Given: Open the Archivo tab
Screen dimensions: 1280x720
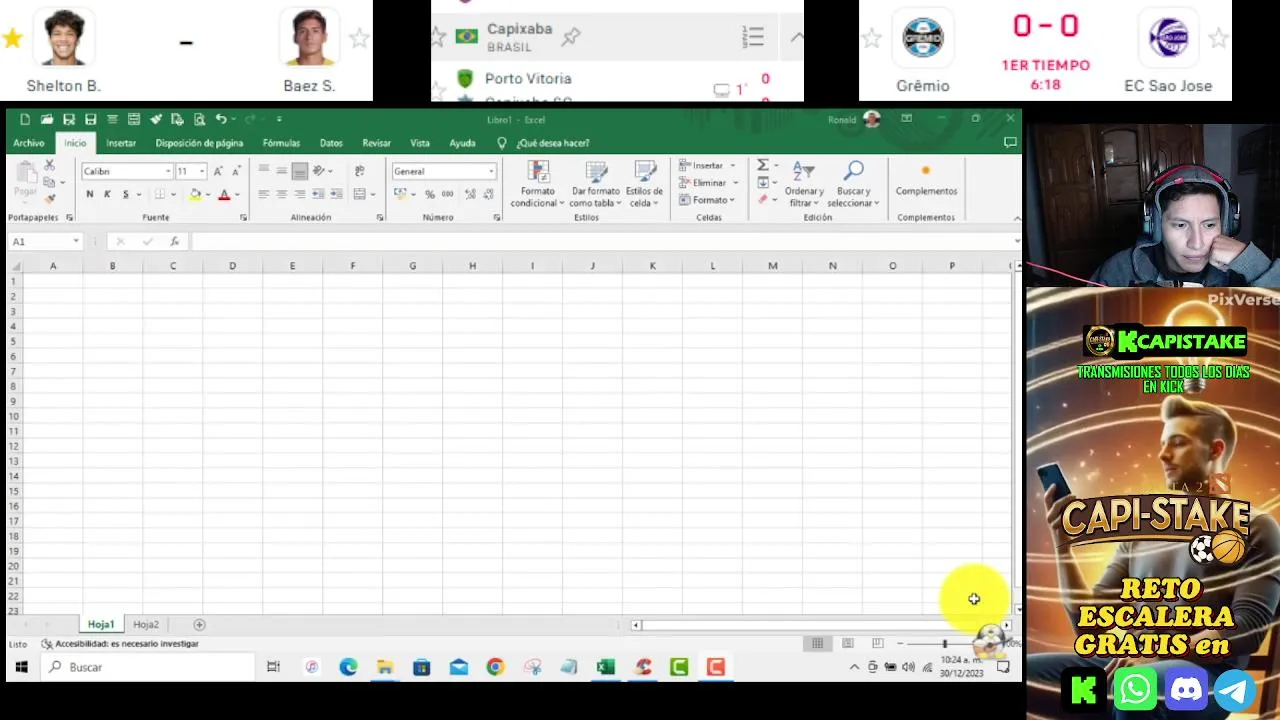Looking at the screenshot, I should (x=29, y=143).
